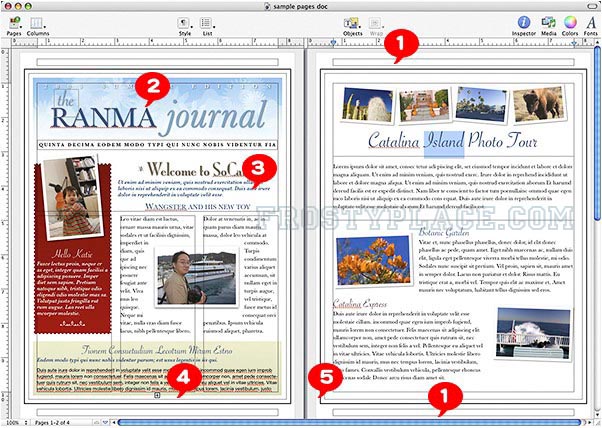The width and height of the screenshot is (602, 428).
Task: Select the orange flowers photo
Action: click(x=374, y=261)
